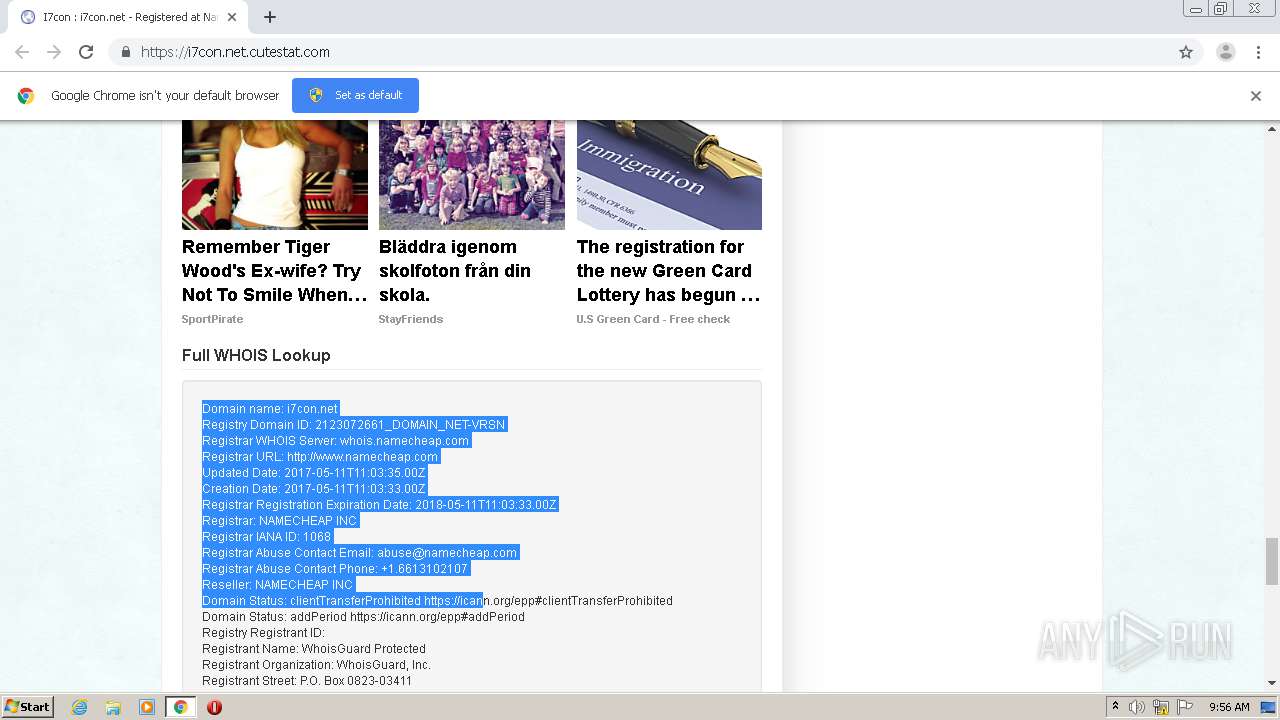This screenshot has width=1280, height=720.
Task: Click 'Reseller: NAMECHEAP INC' line
Action: pos(278,584)
